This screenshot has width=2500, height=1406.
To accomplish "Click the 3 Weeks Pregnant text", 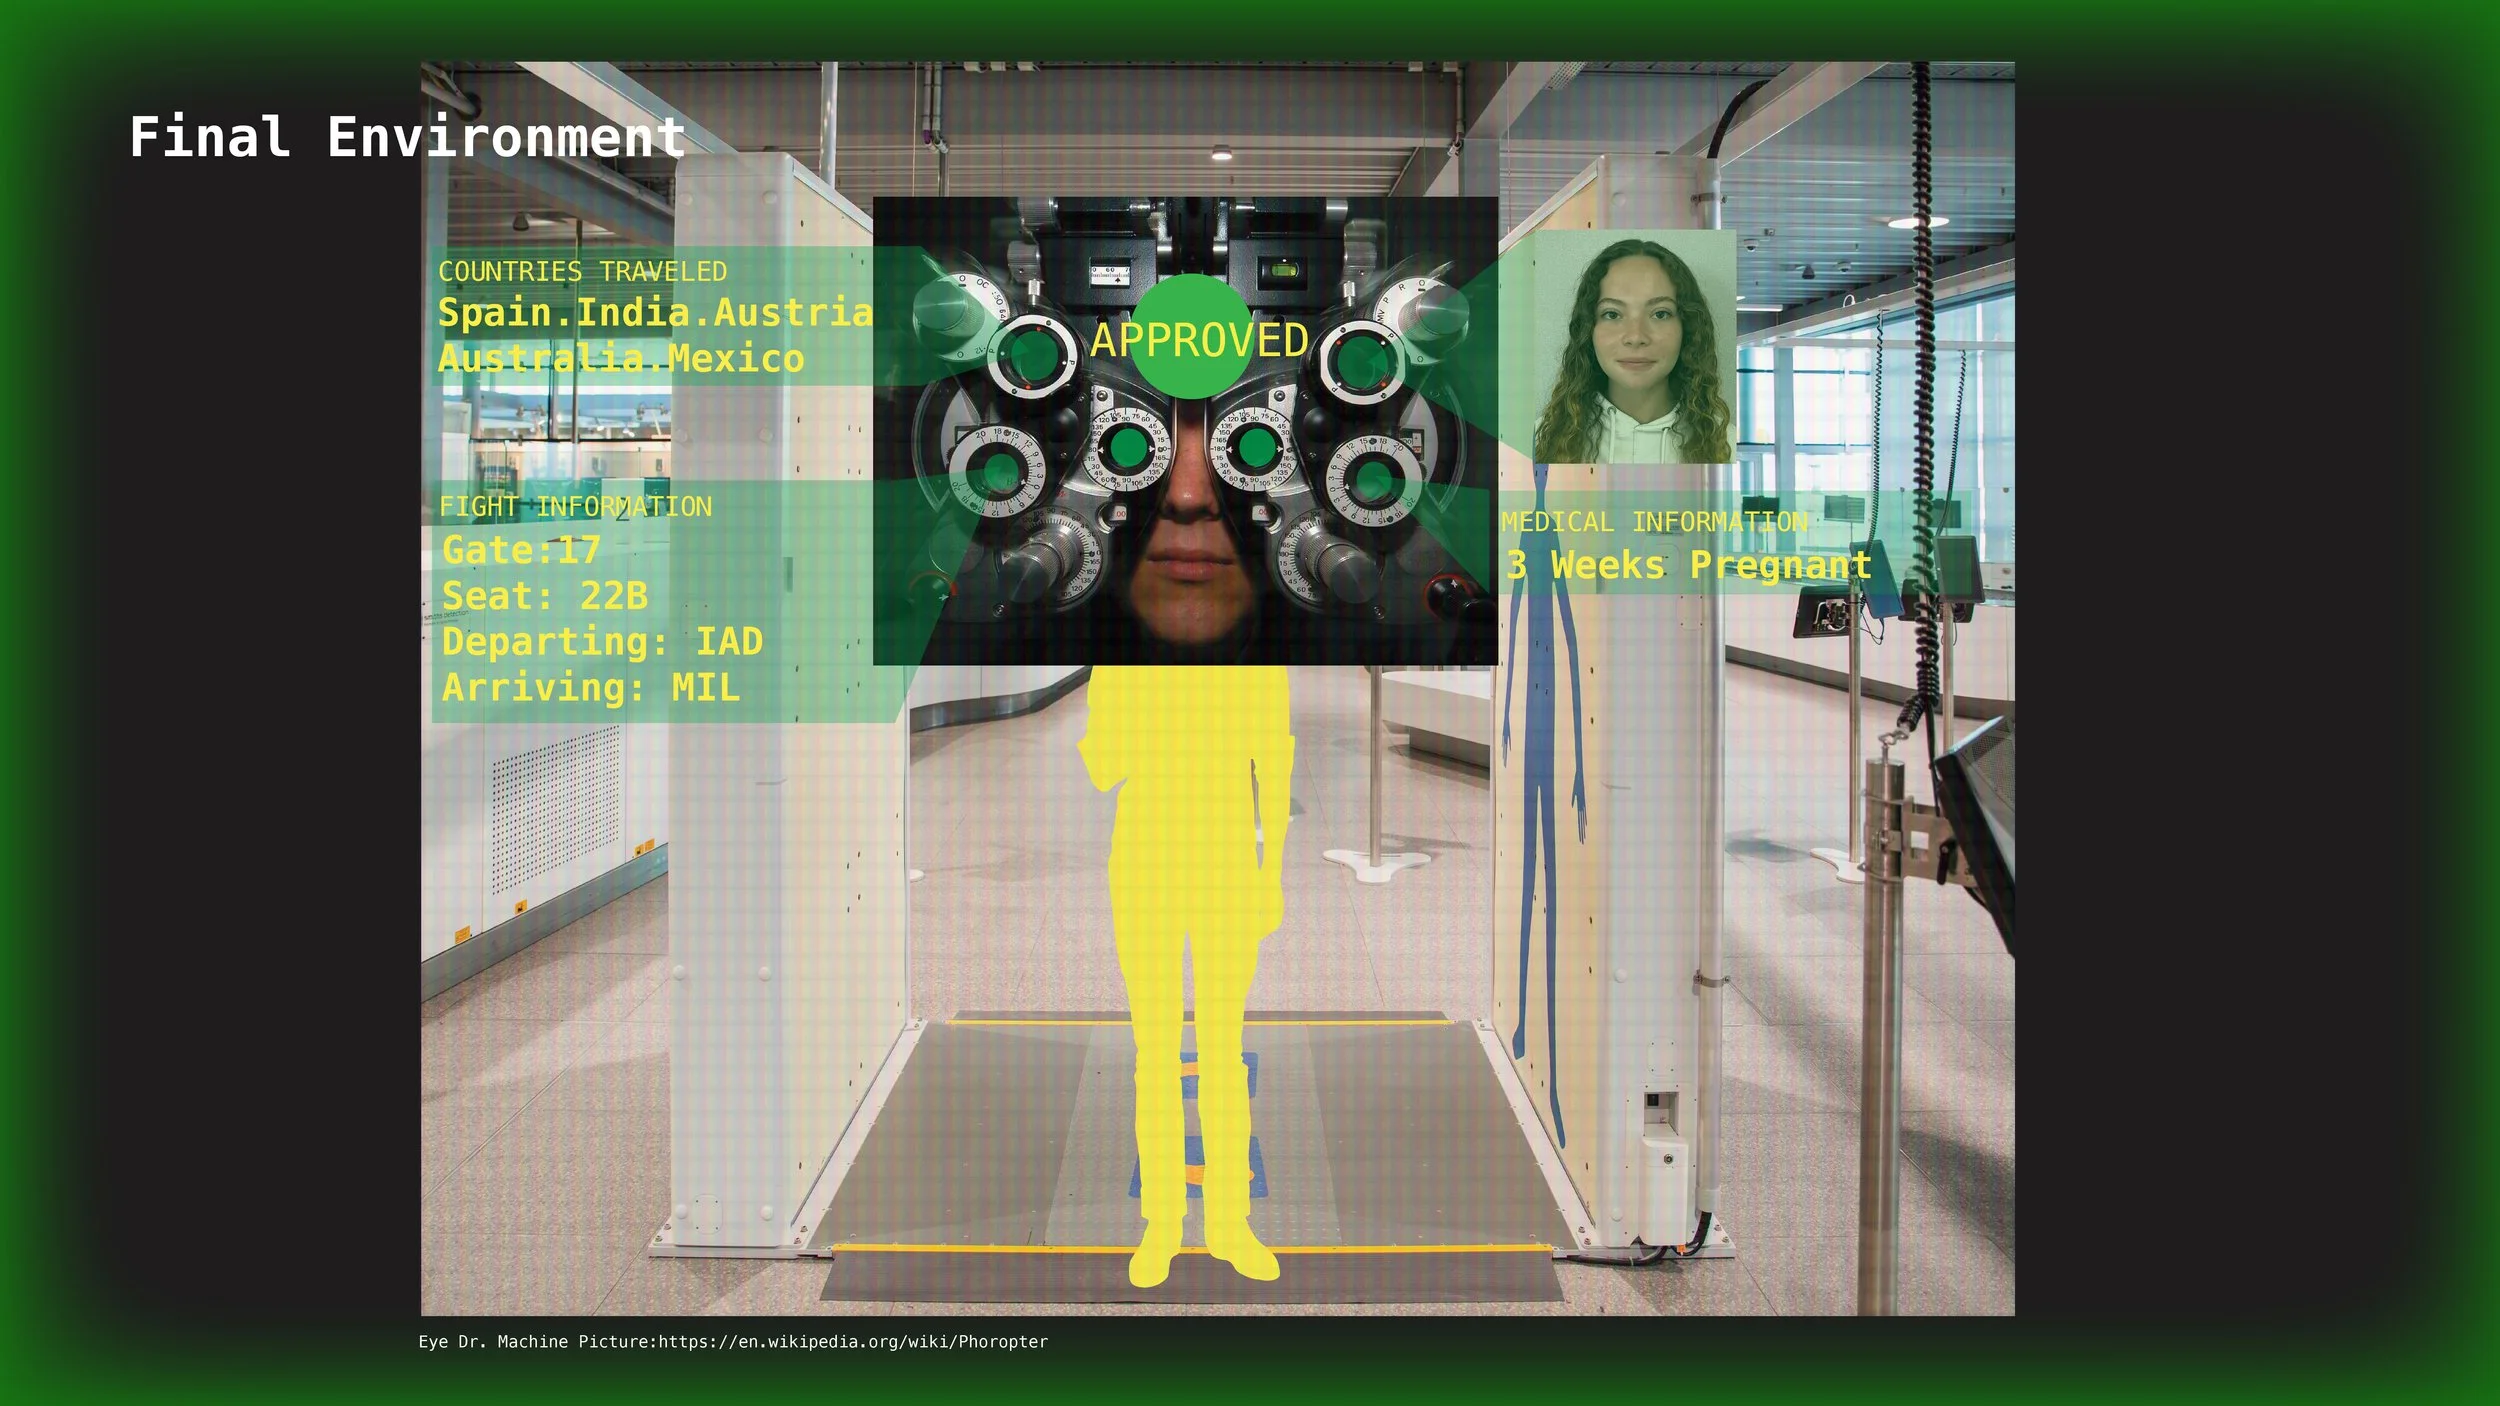I will tap(1688, 566).
